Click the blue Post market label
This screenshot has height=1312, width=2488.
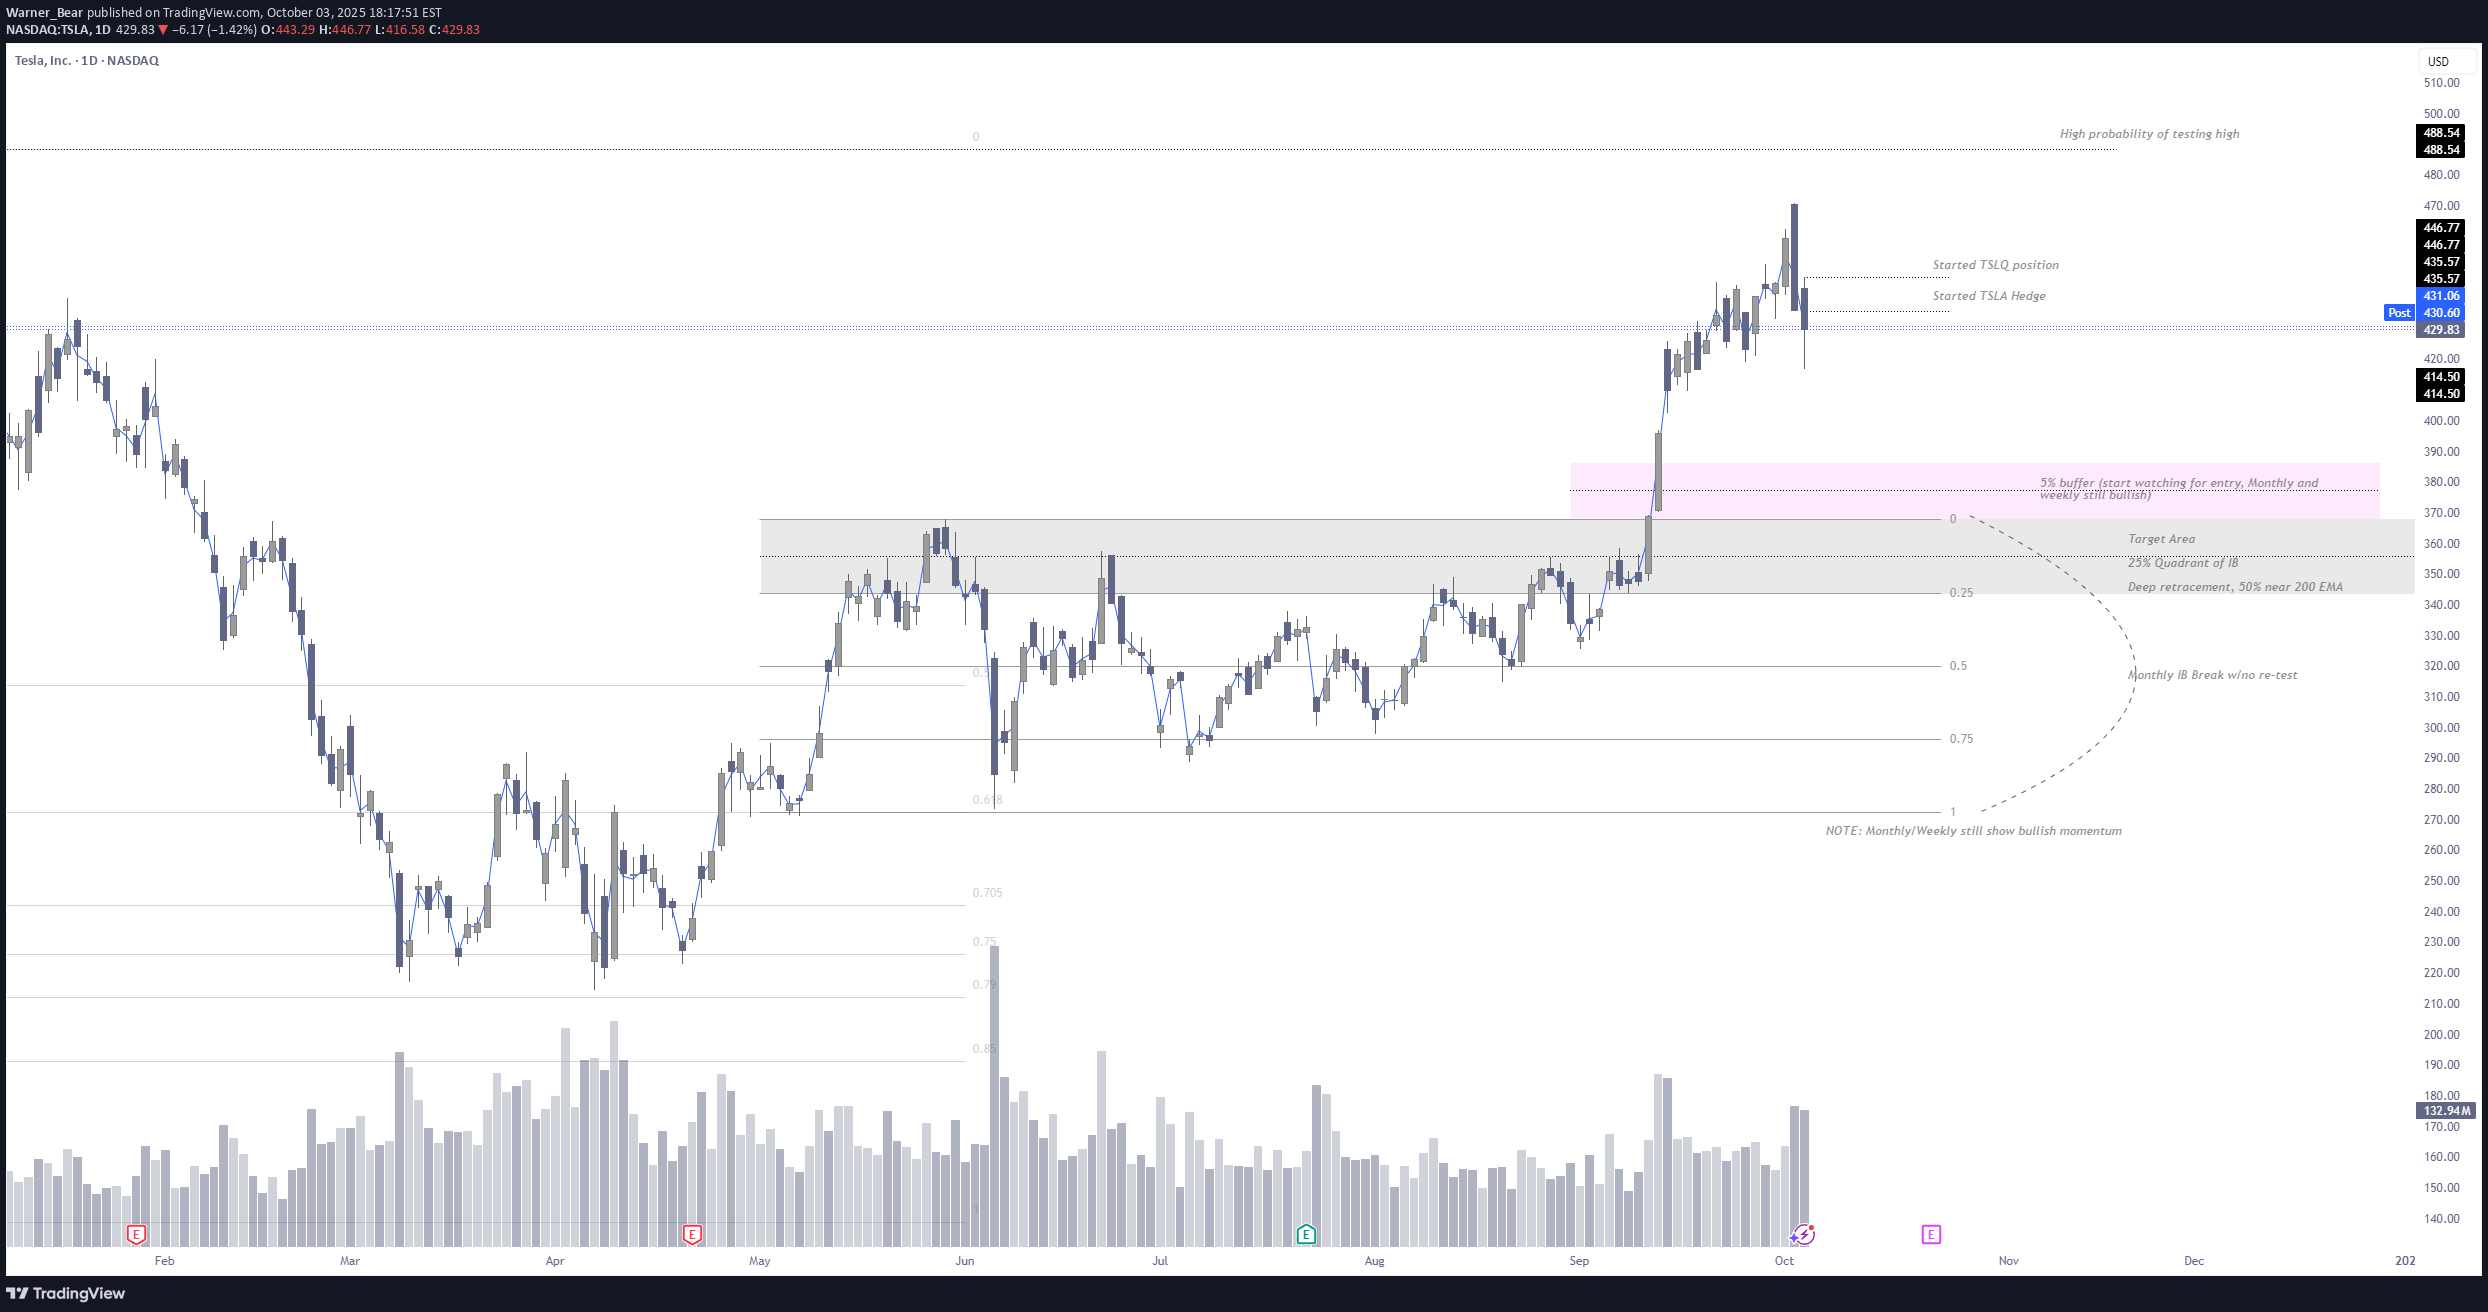2399,313
